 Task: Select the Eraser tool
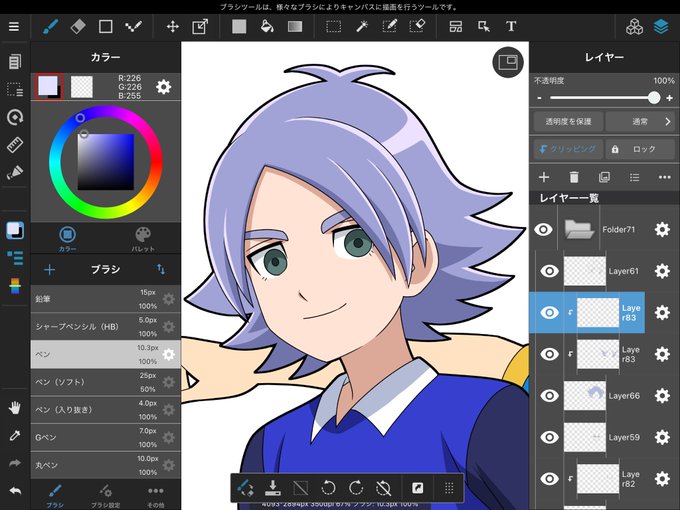(x=78, y=26)
